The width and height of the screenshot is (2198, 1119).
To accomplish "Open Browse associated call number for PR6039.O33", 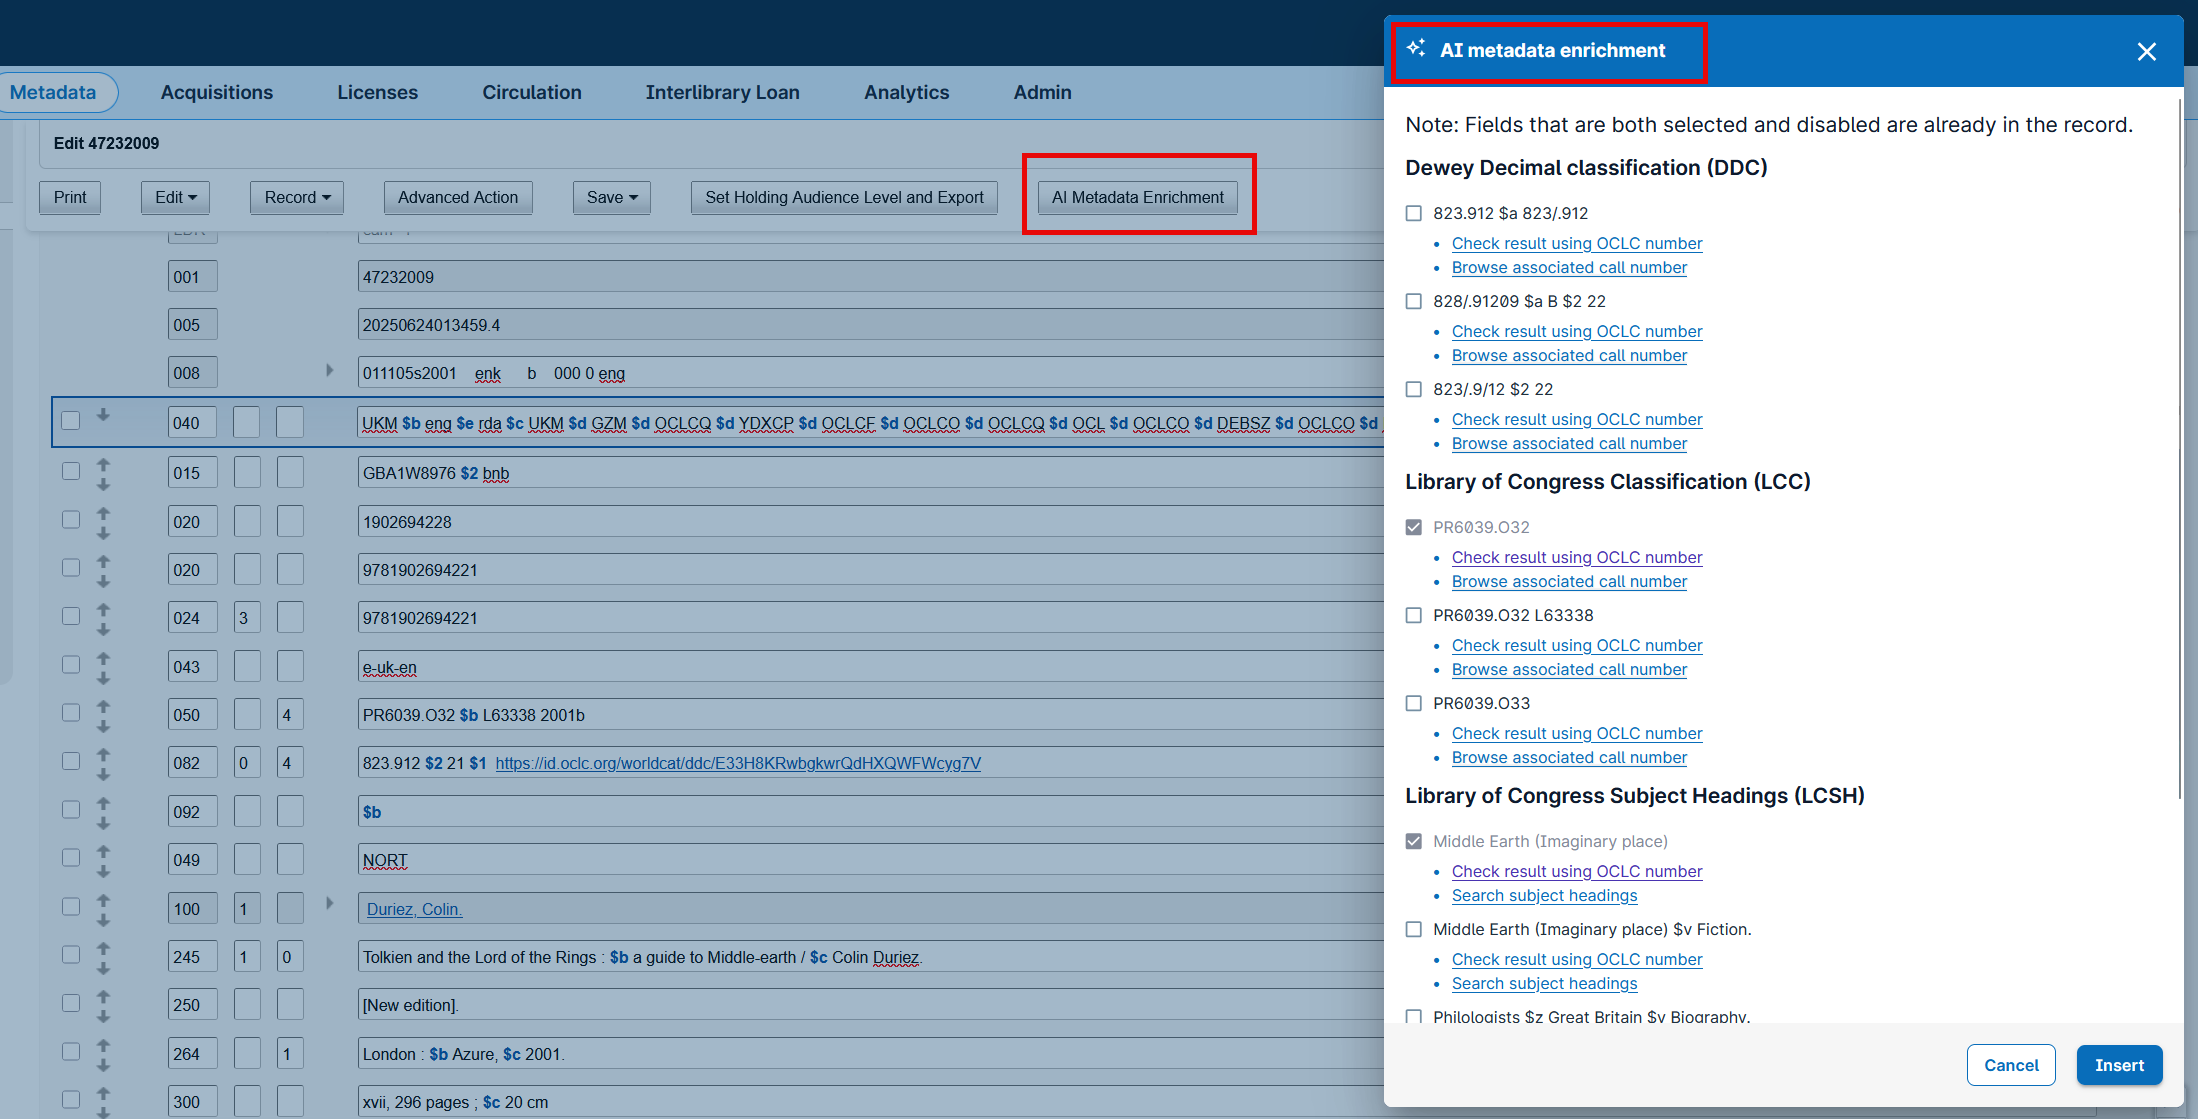I will click(1568, 758).
